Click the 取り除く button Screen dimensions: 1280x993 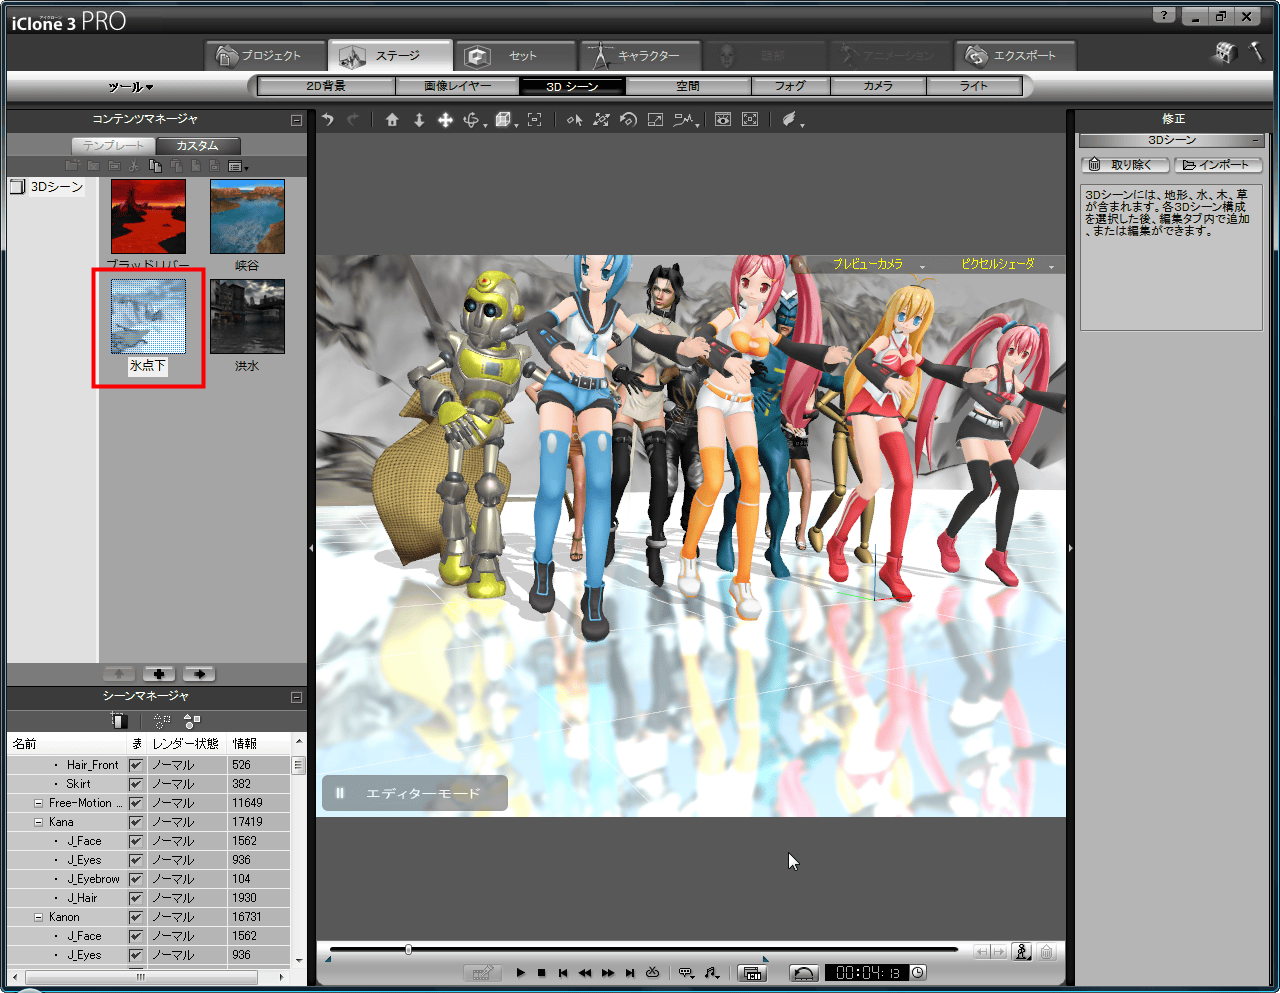pos(1125,165)
